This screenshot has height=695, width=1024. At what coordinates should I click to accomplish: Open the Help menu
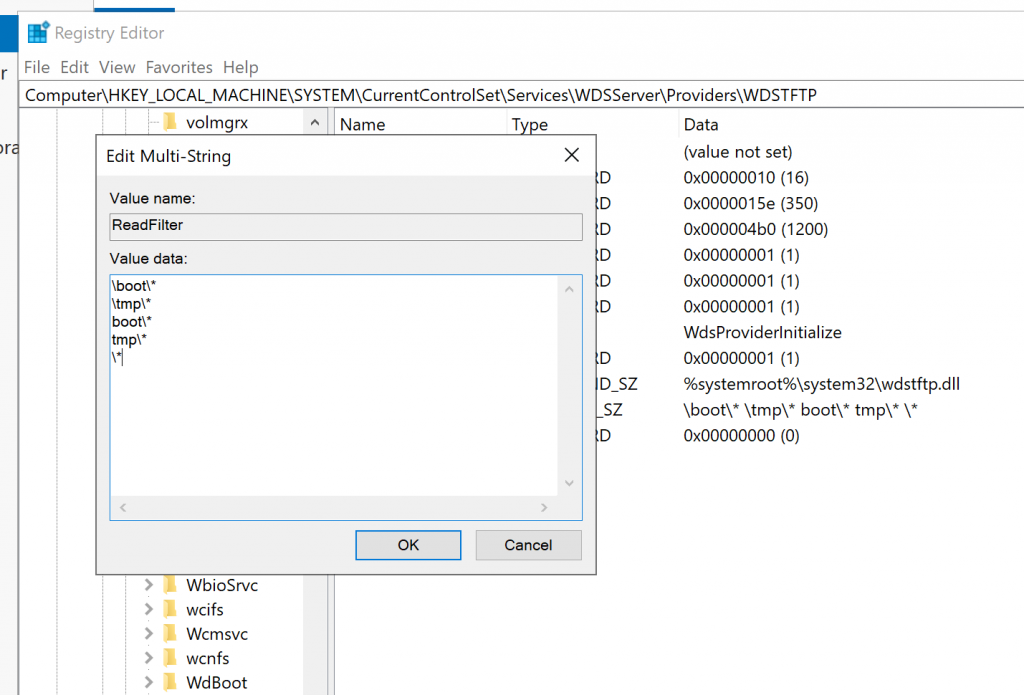tap(240, 67)
